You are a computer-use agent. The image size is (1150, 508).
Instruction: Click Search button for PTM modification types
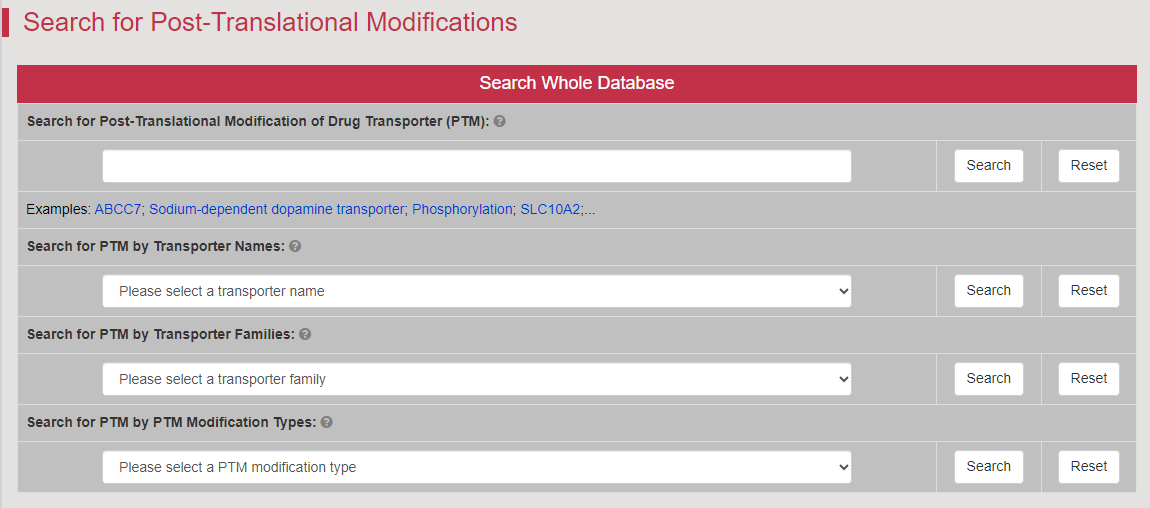989,467
